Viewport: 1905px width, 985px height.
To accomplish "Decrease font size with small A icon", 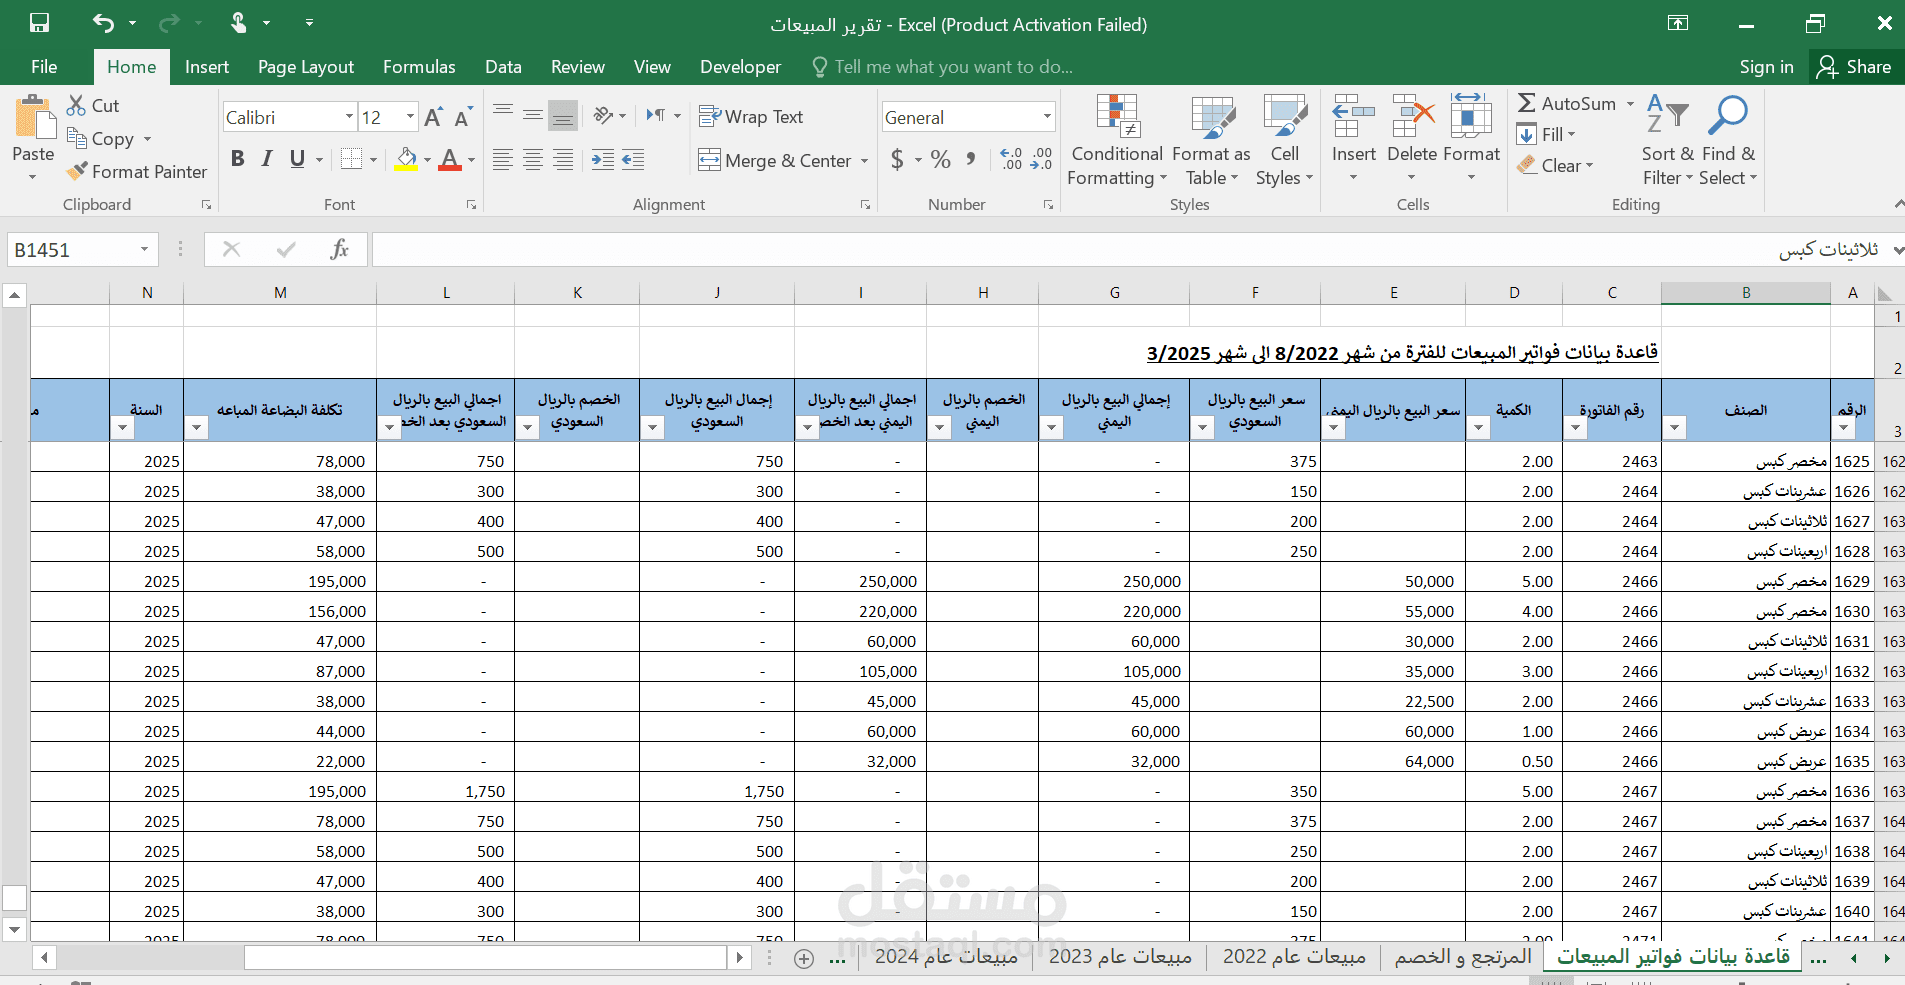I will 463,117.
